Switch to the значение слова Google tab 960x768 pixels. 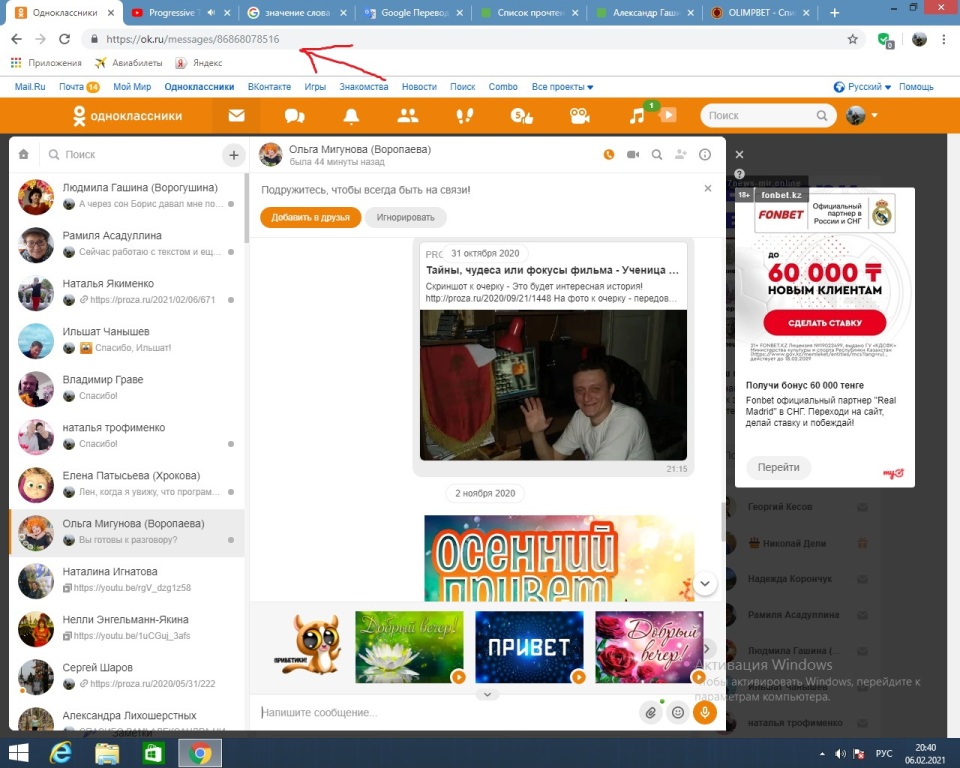(x=298, y=12)
